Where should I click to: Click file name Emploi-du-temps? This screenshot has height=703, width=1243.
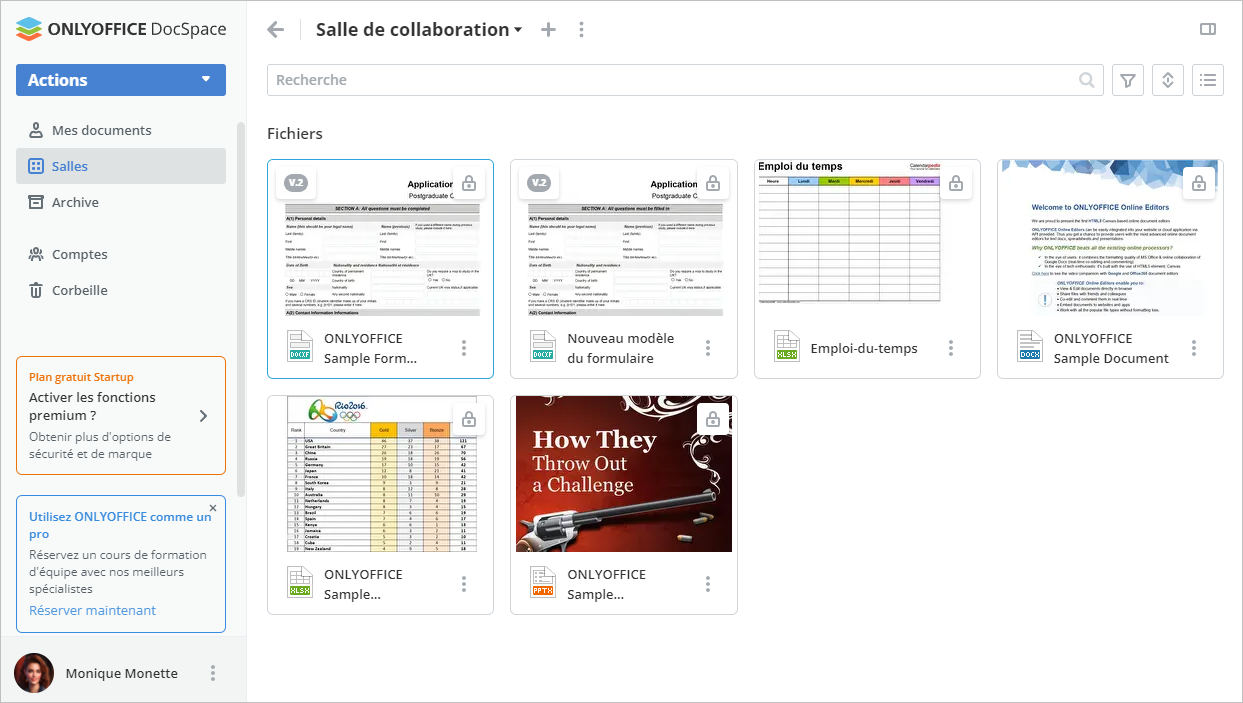coord(864,348)
